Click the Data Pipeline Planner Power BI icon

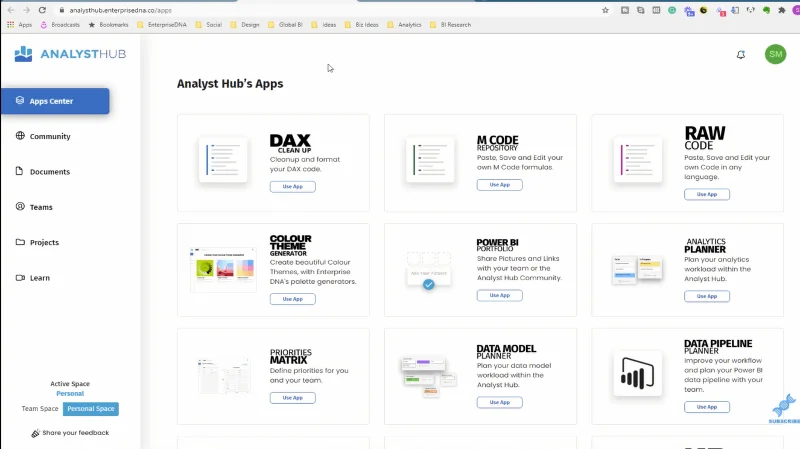click(638, 373)
